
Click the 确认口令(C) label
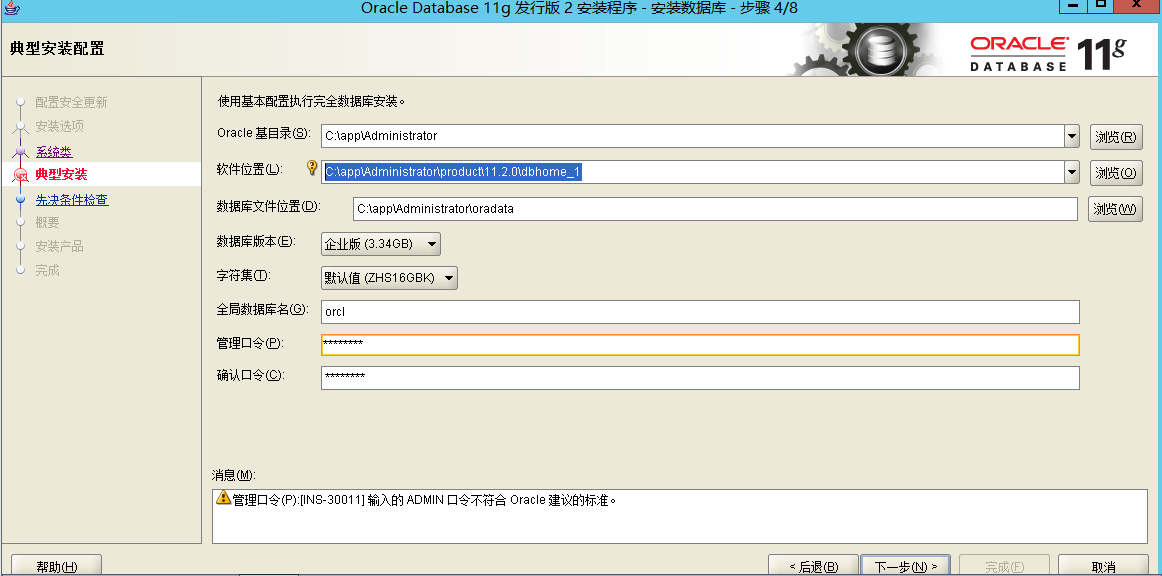pyautogui.click(x=250, y=375)
